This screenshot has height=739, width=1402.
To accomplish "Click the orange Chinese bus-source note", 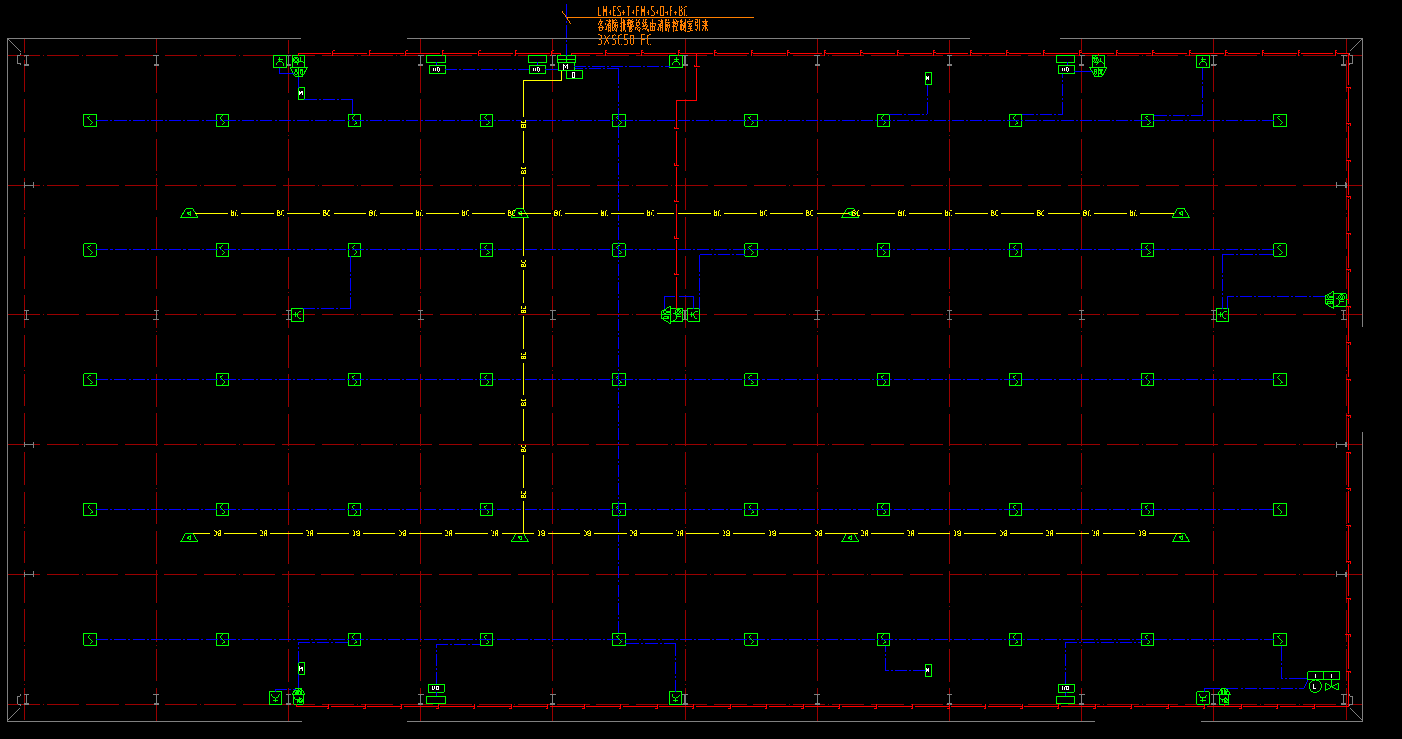I will [x=652, y=26].
